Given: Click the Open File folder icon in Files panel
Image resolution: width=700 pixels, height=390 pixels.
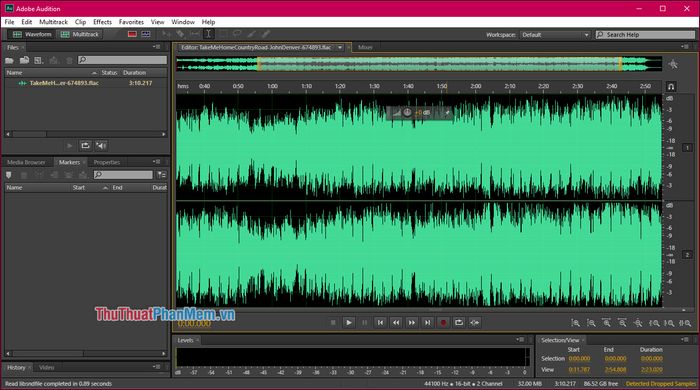Looking at the screenshot, I should pyautogui.click(x=9, y=60).
